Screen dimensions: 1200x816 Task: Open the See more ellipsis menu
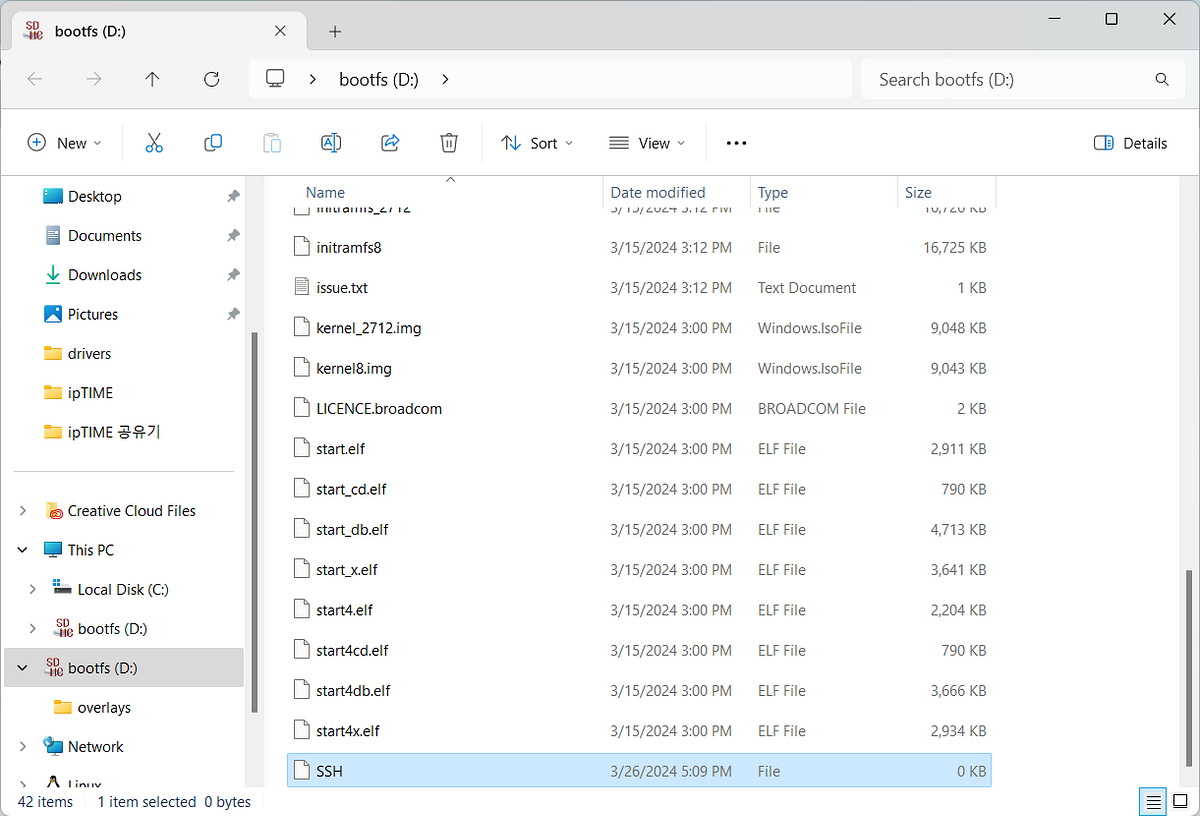pos(736,143)
